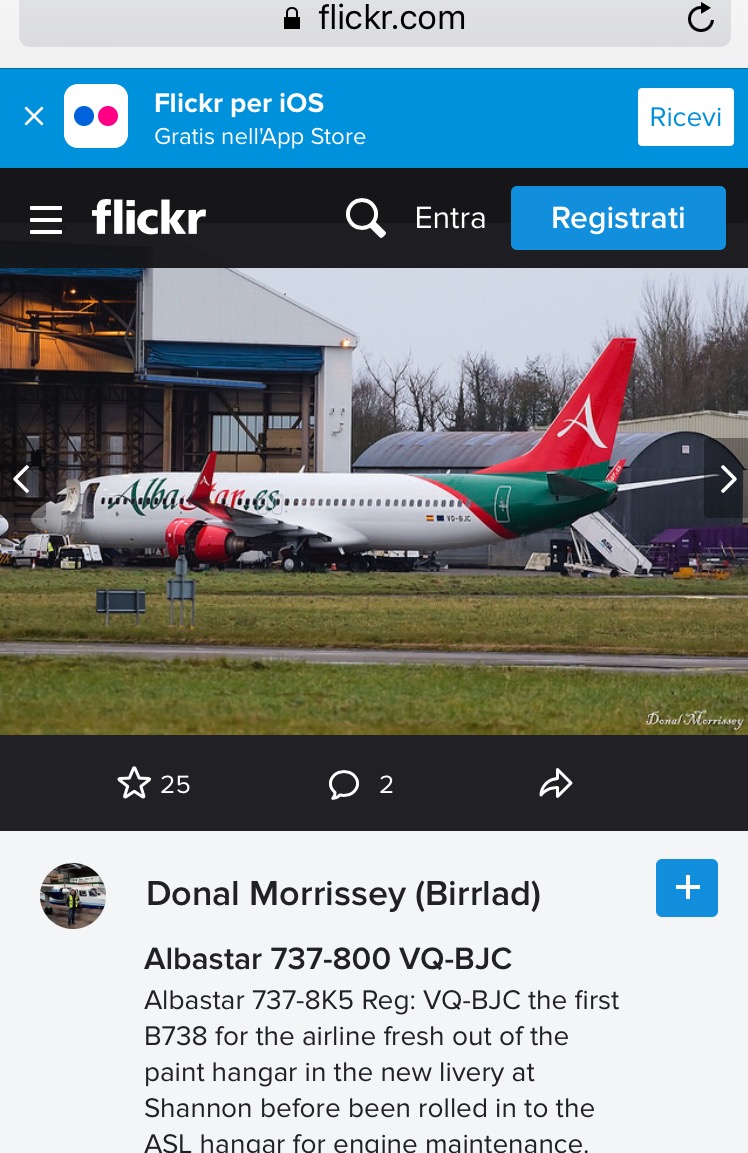
Task: Tap Donal Morrissey's profile avatar
Action: (73, 895)
